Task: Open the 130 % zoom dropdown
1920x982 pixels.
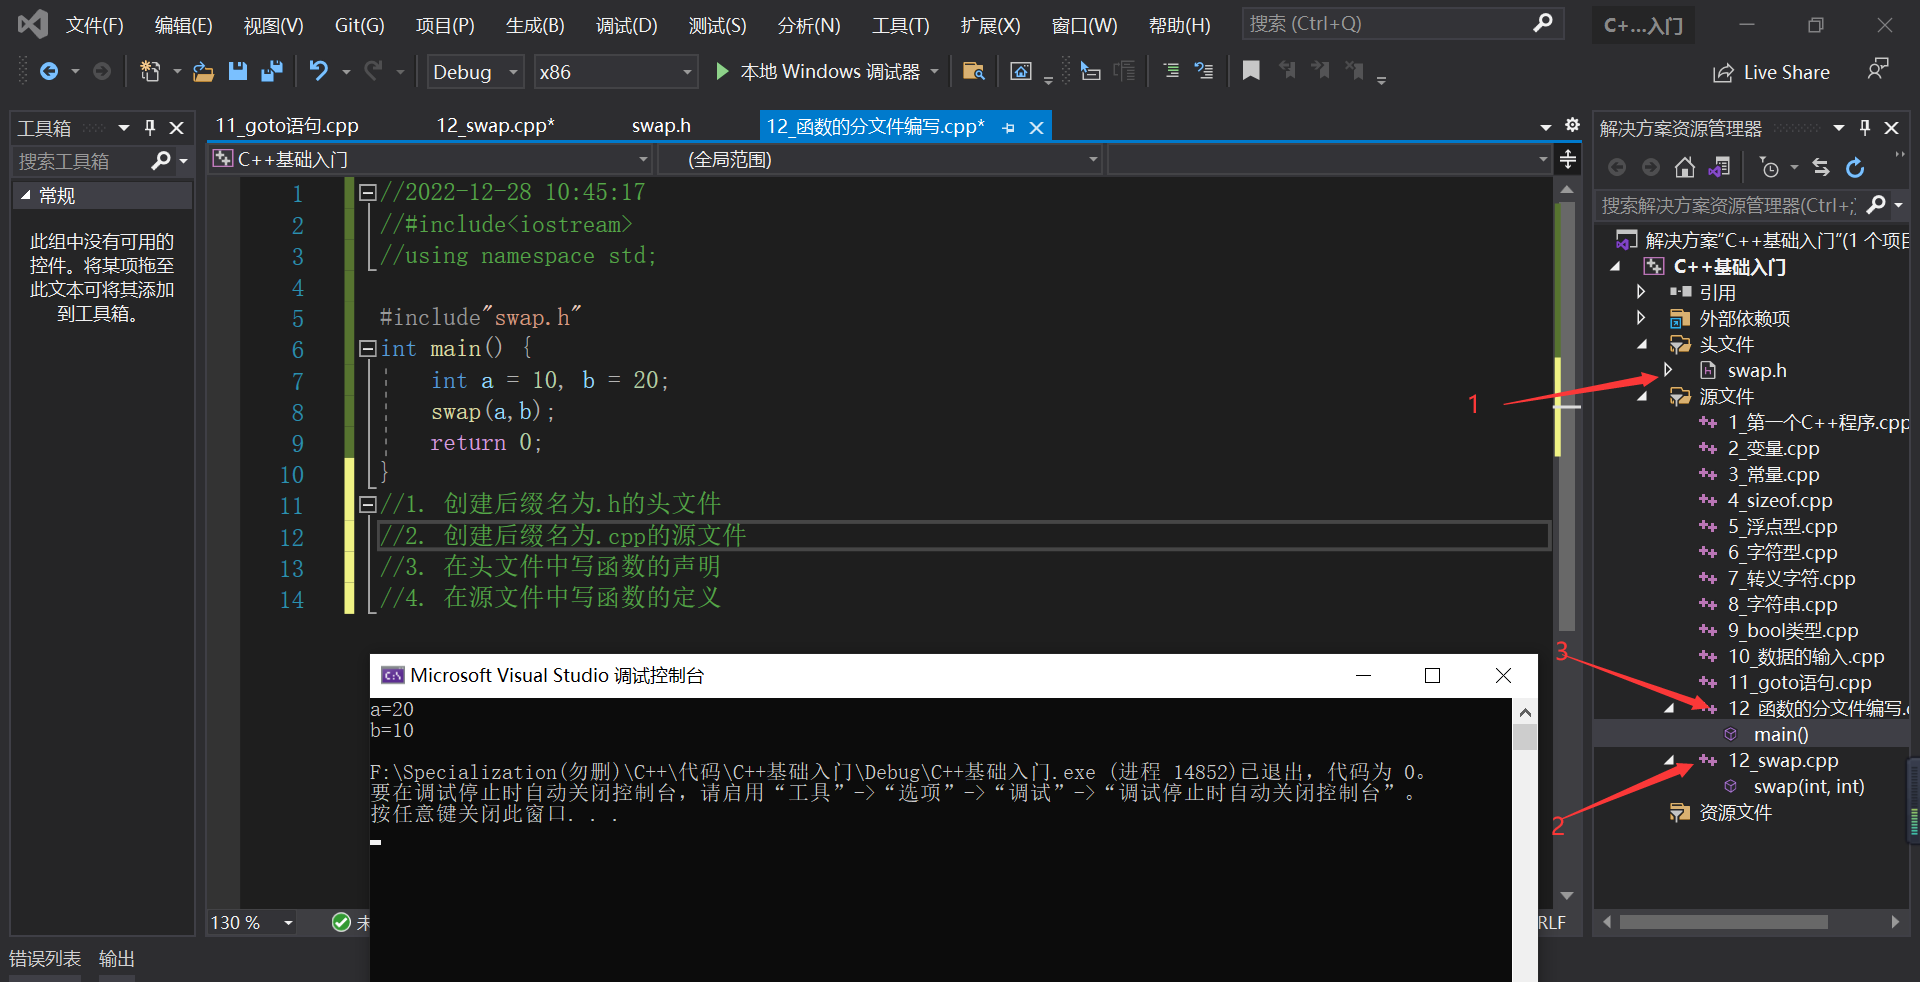Action: point(252,922)
